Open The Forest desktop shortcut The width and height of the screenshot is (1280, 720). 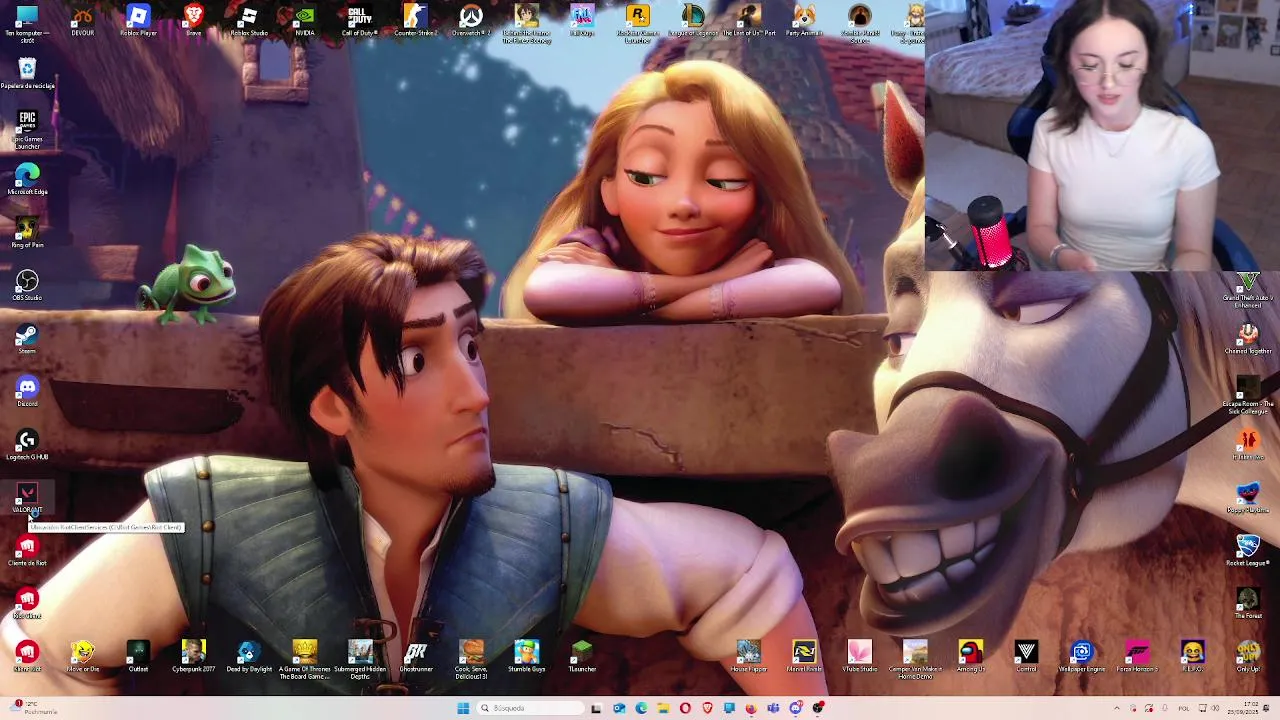click(x=1248, y=604)
